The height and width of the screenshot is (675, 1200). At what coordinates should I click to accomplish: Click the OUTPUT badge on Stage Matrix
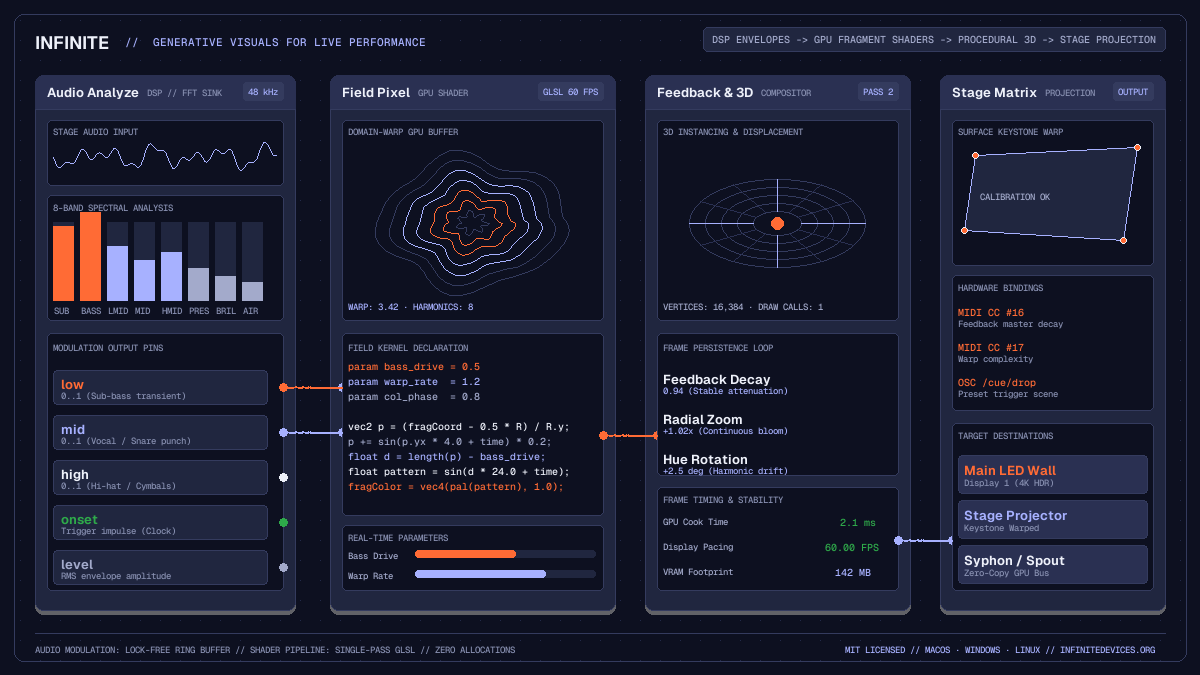pyautogui.click(x=1133, y=92)
